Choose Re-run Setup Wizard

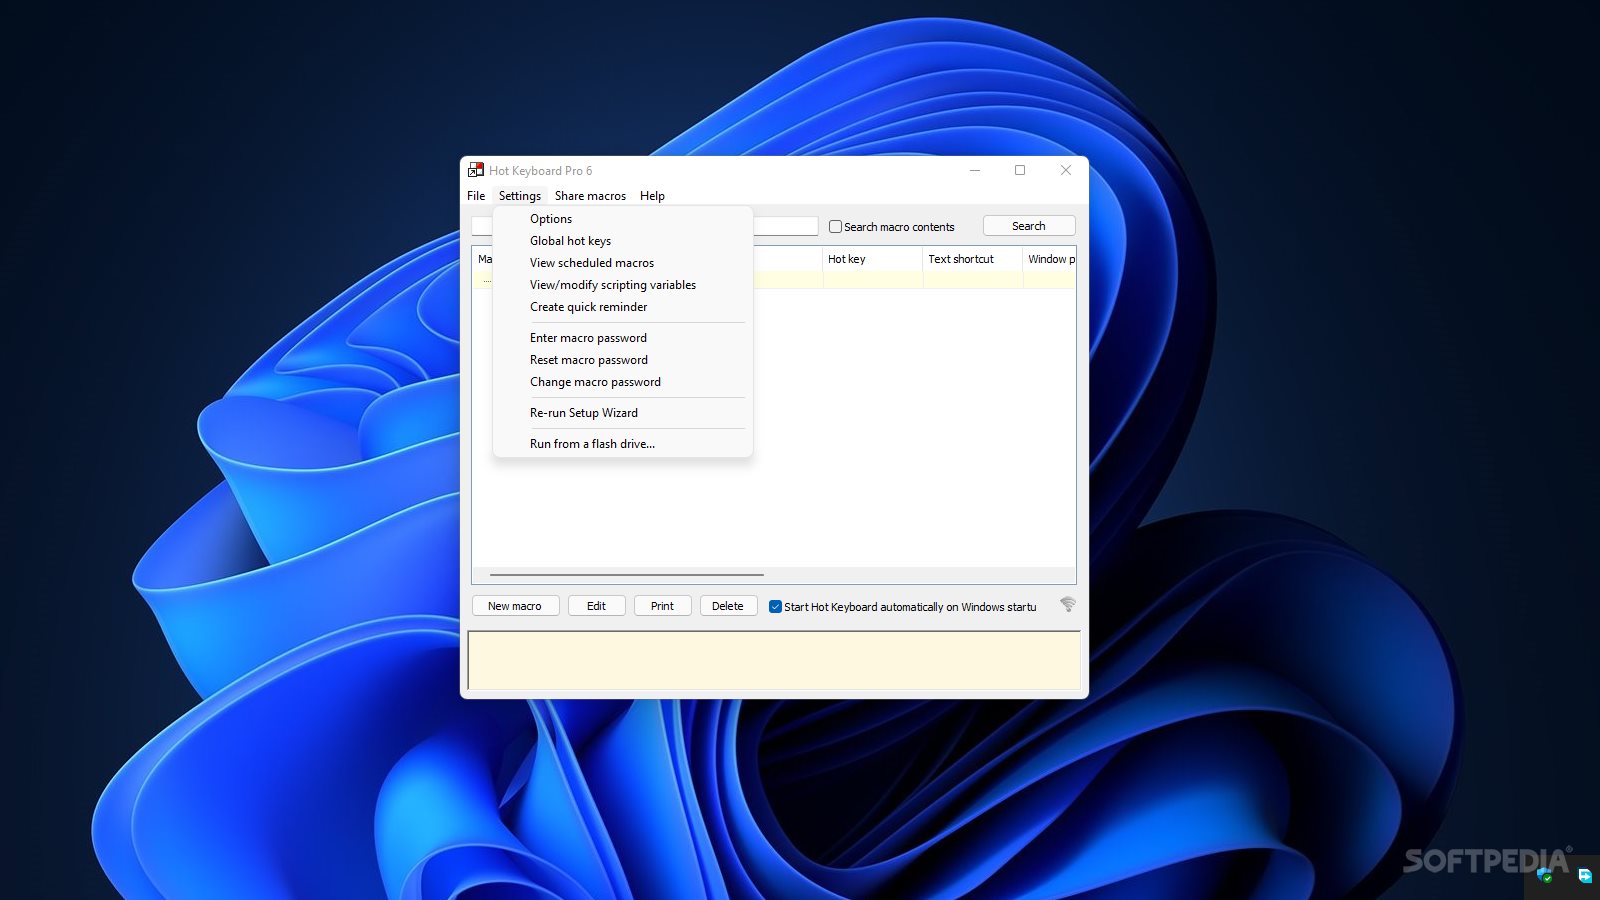pos(622,413)
